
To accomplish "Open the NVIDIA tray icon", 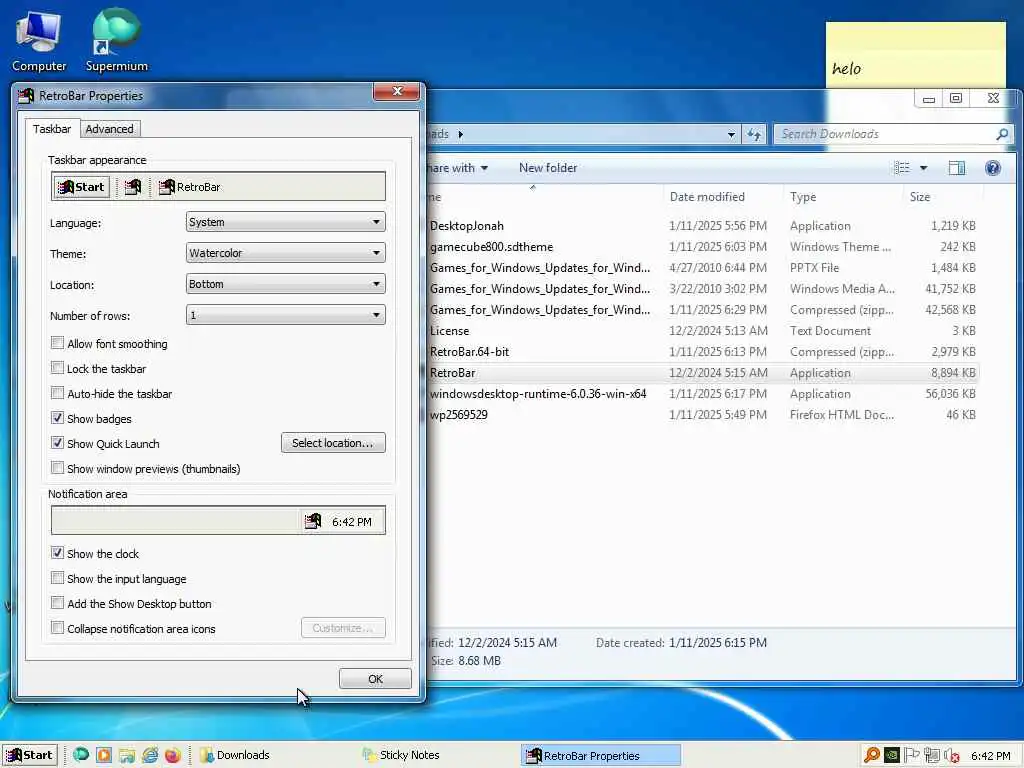I will point(891,756).
